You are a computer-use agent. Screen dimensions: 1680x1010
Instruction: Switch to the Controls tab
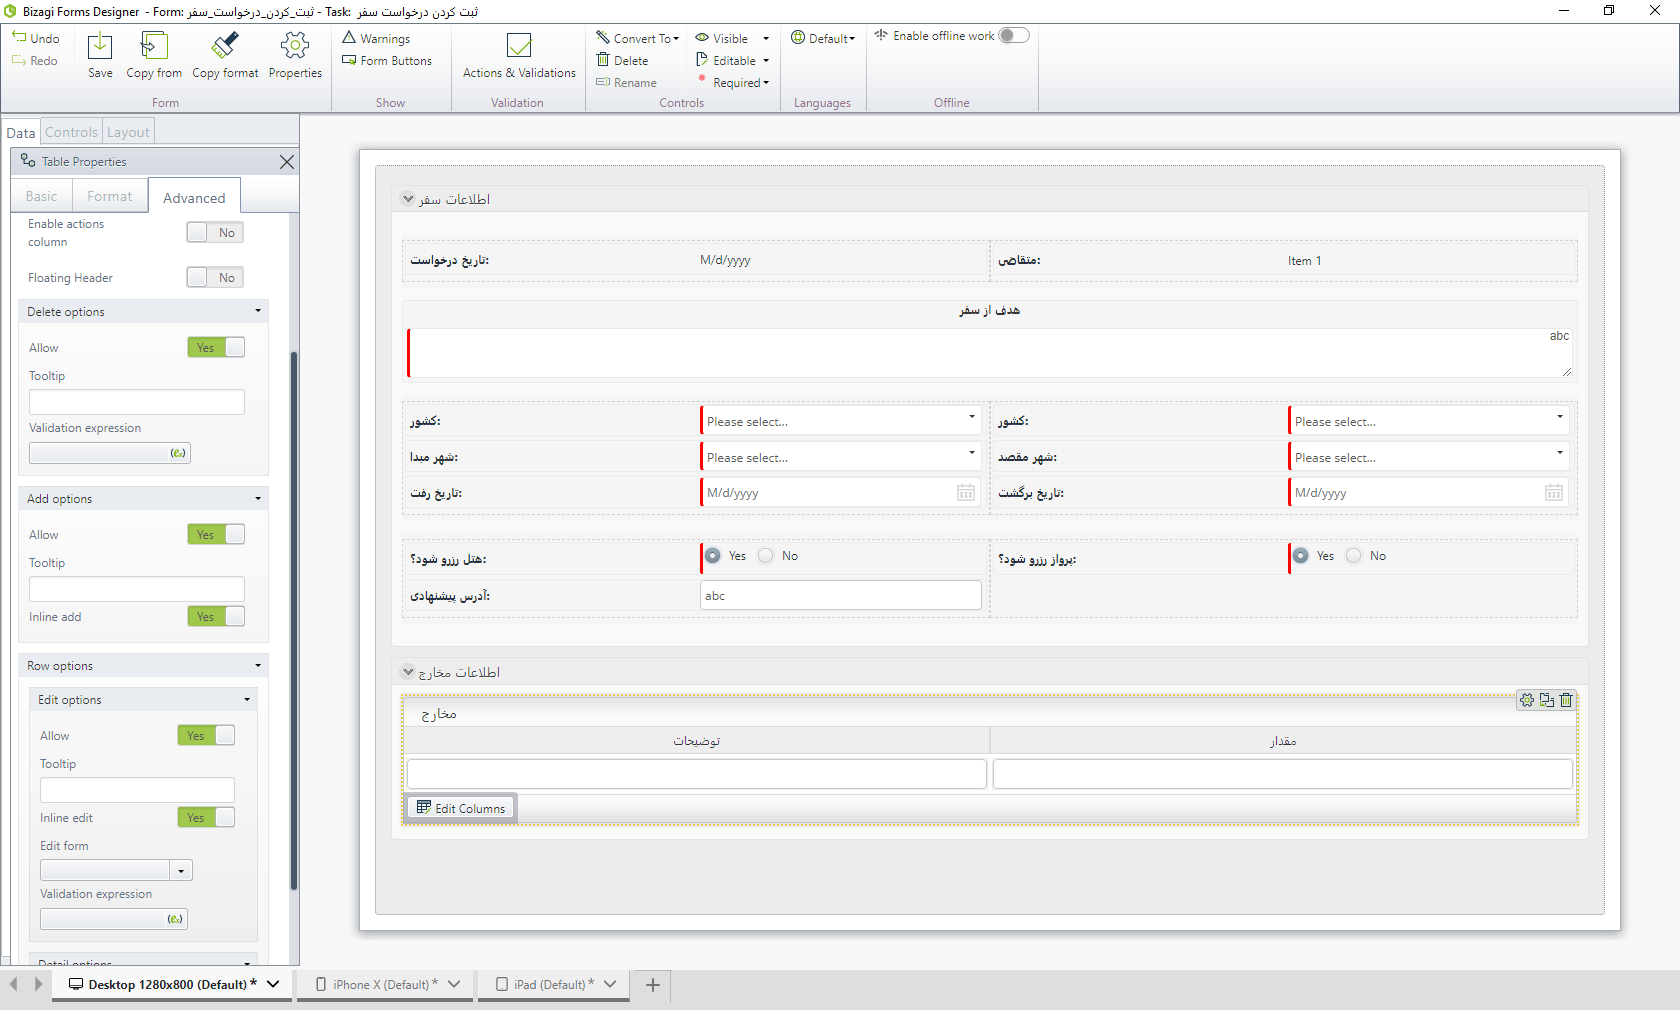pyautogui.click(x=71, y=132)
